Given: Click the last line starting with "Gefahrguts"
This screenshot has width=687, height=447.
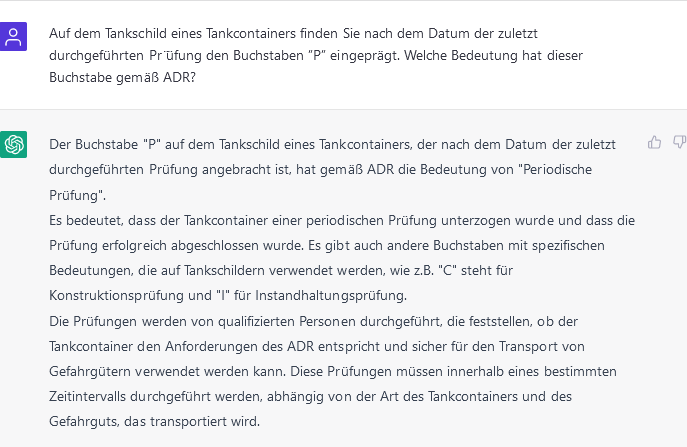Looking at the screenshot, I should 154,421.
